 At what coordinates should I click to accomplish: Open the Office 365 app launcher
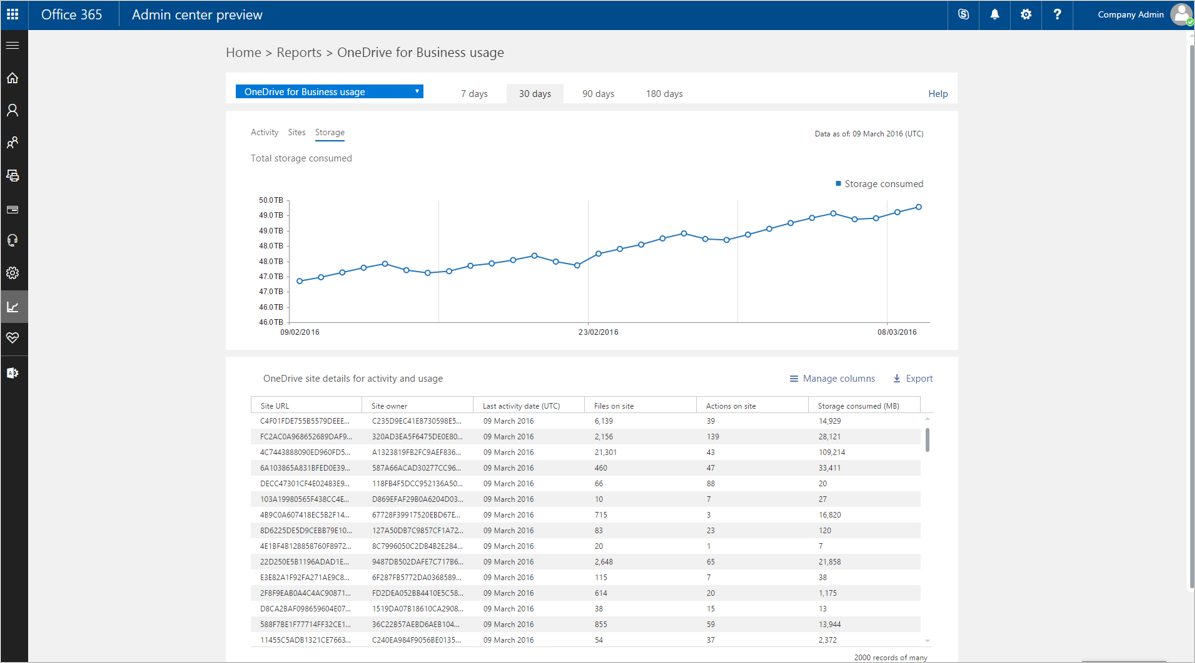14,14
